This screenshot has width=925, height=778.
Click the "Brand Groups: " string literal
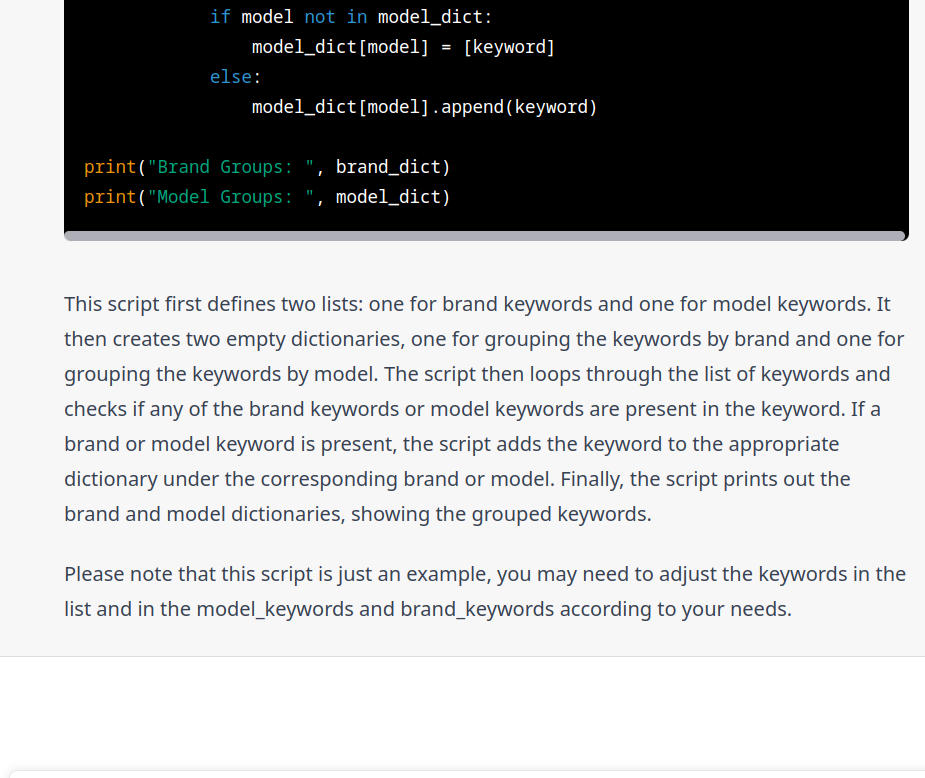coord(231,167)
